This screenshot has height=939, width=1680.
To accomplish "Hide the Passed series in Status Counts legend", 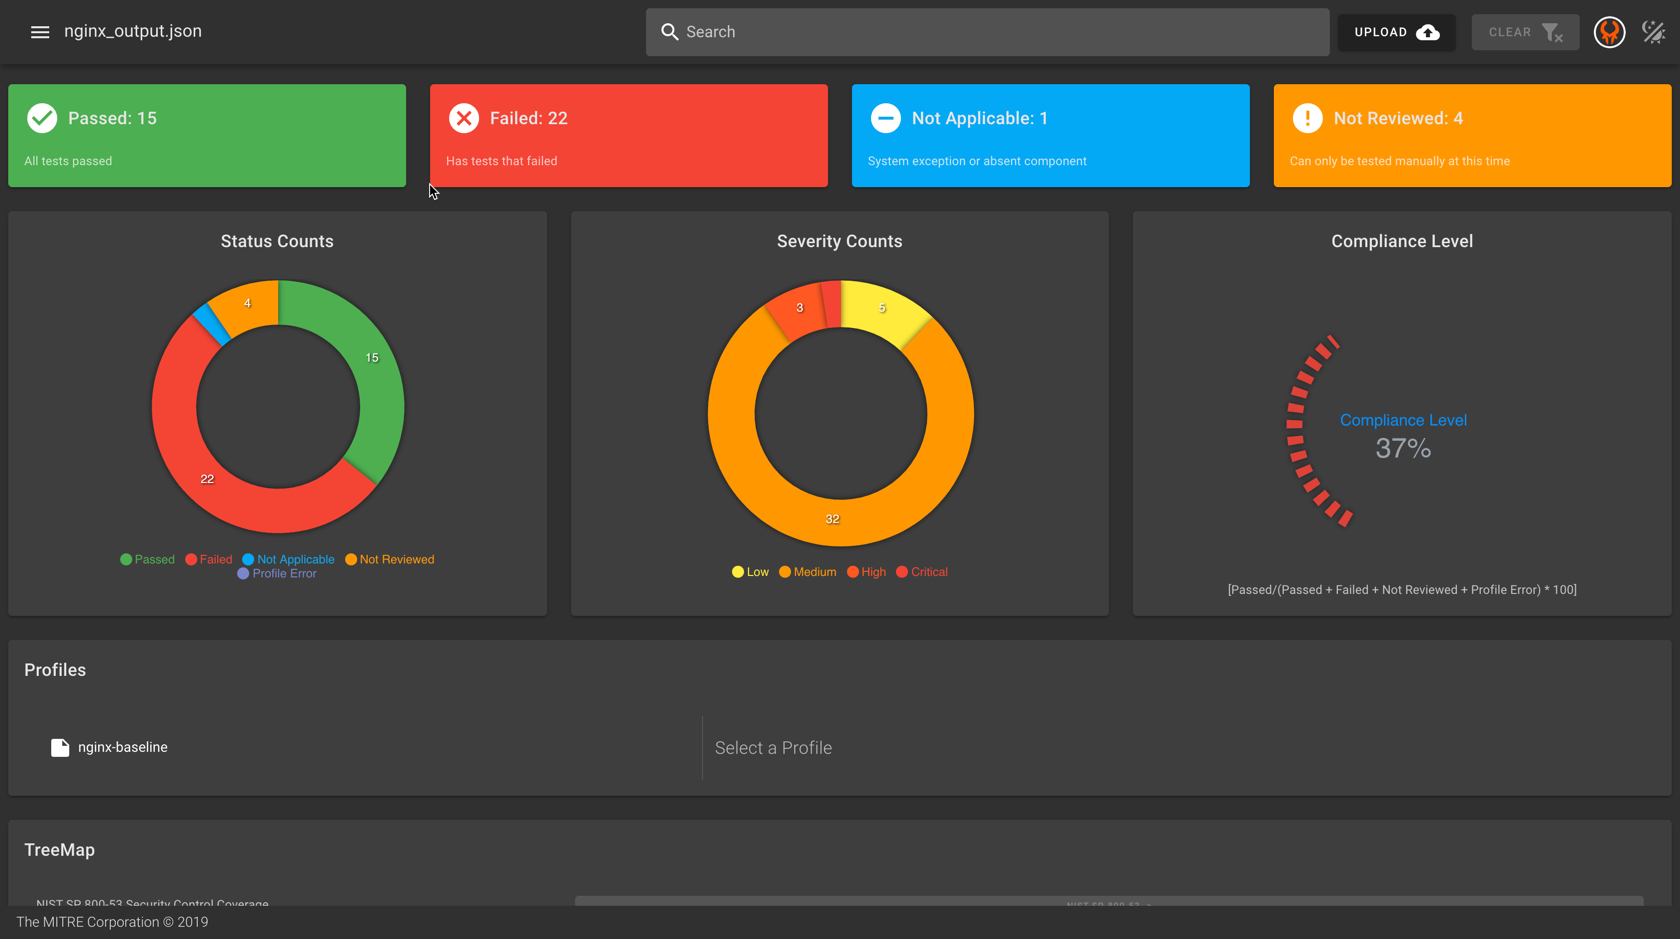I will tap(147, 559).
